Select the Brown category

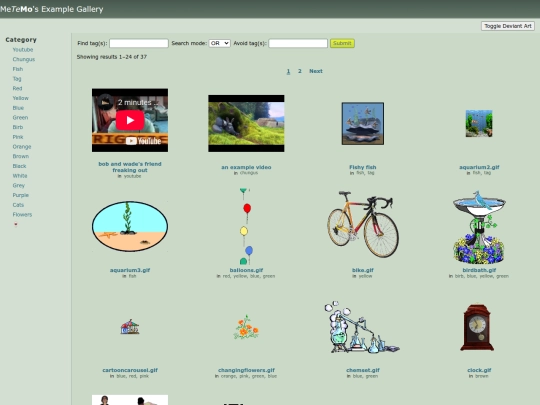(x=21, y=156)
